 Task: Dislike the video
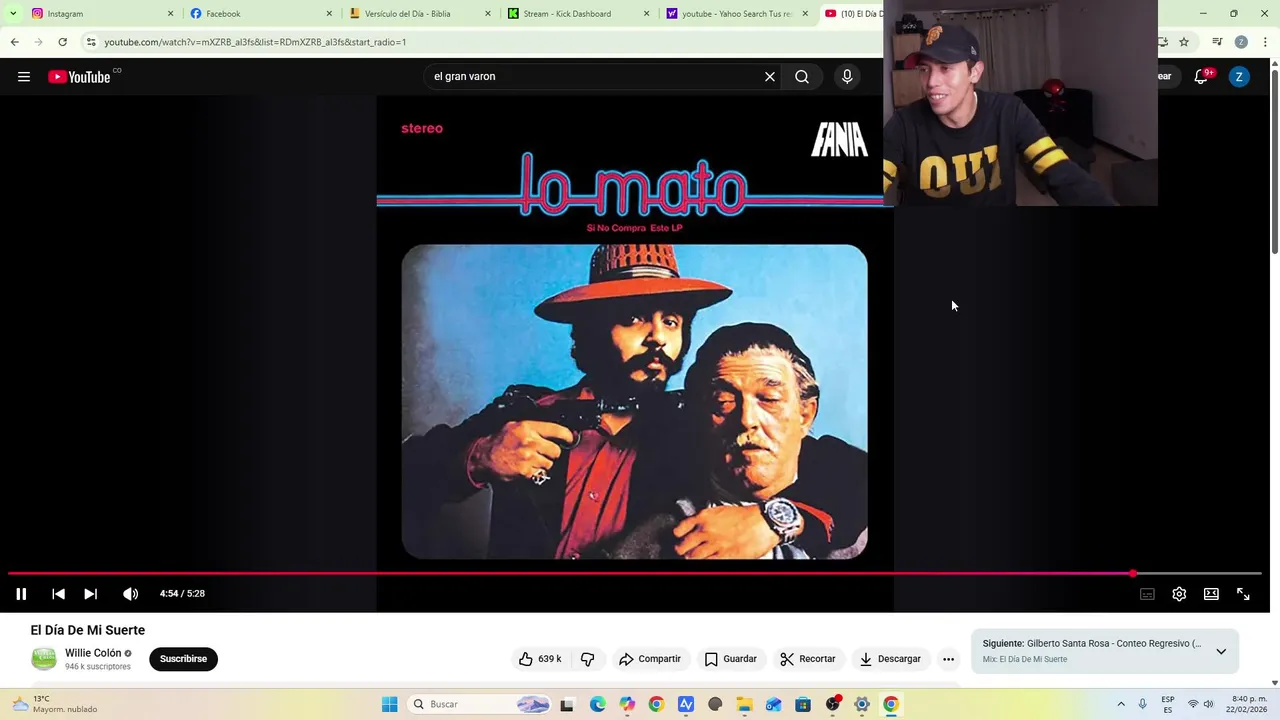[588, 659]
